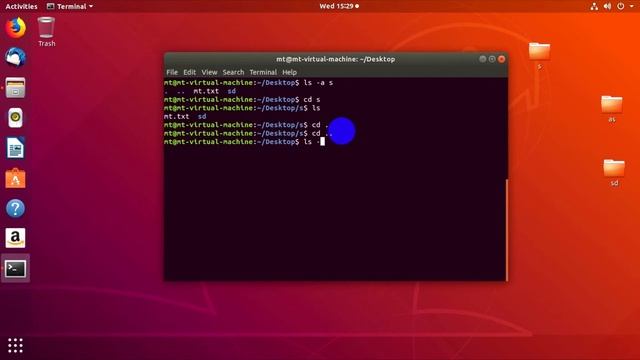Maximize the terminal window
Image resolution: width=640 pixels, height=360 pixels.
coord(492,59)
